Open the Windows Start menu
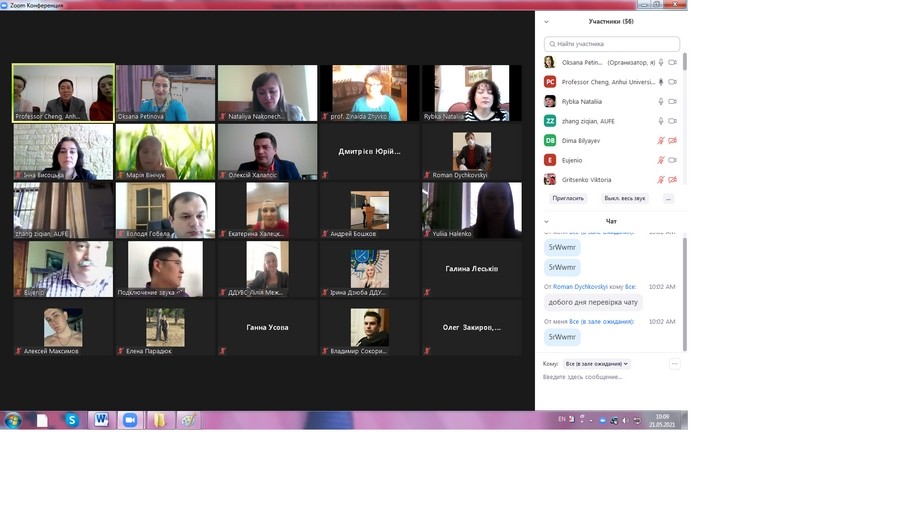Image resolution: width=900 pixels, height=510 pixels. [x=13, y=421]
